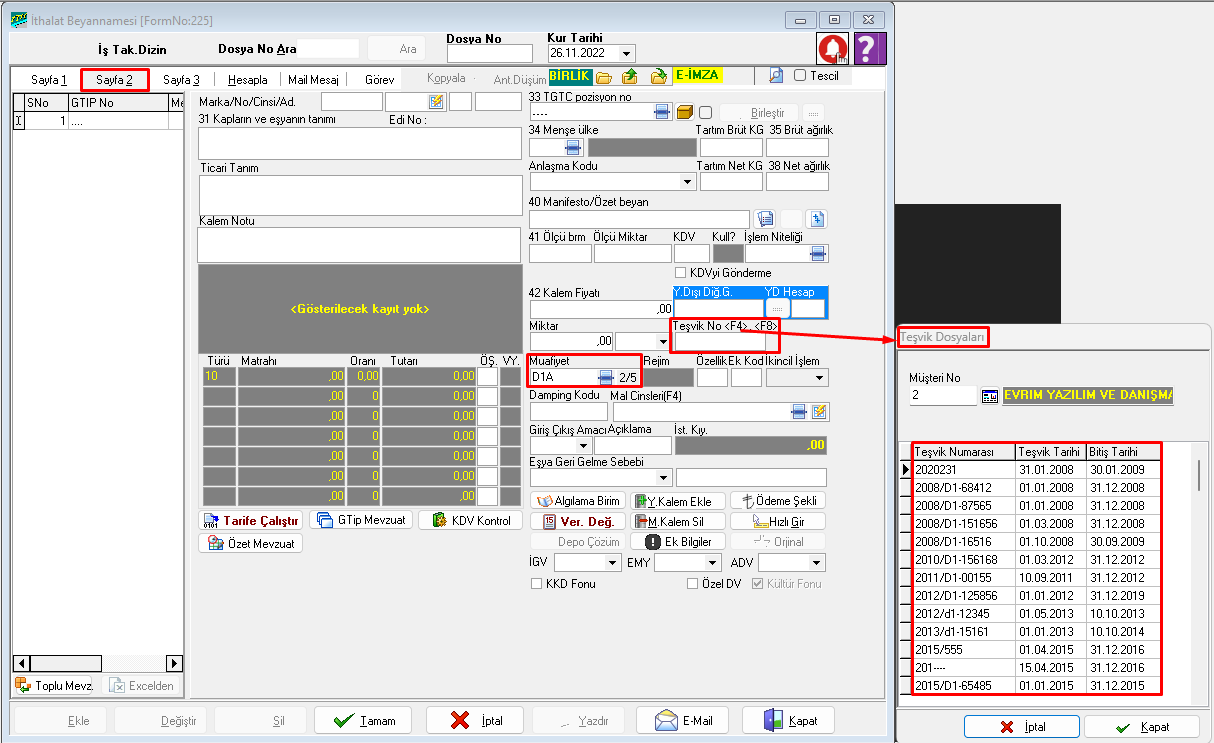Image resolution: width=1214 pixels, height=743 pixels.
Task: Select teşvik row 2015/D1-65485
Action: coord(1037,685)
